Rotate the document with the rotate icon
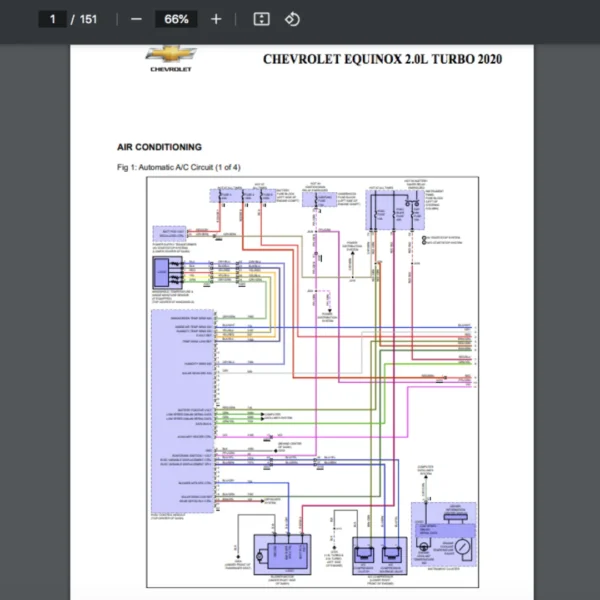600x600 pixels. coord(292,19)
